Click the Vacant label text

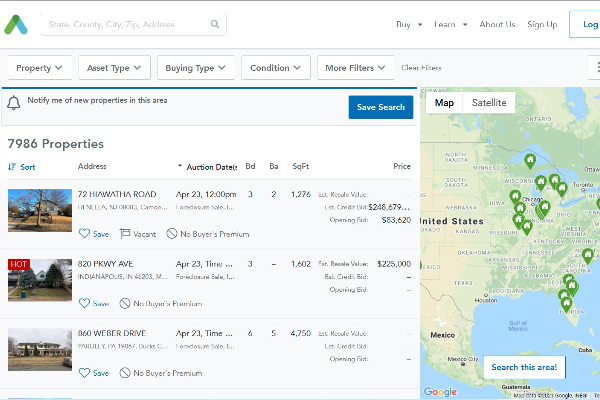click(x=145, y=234)
